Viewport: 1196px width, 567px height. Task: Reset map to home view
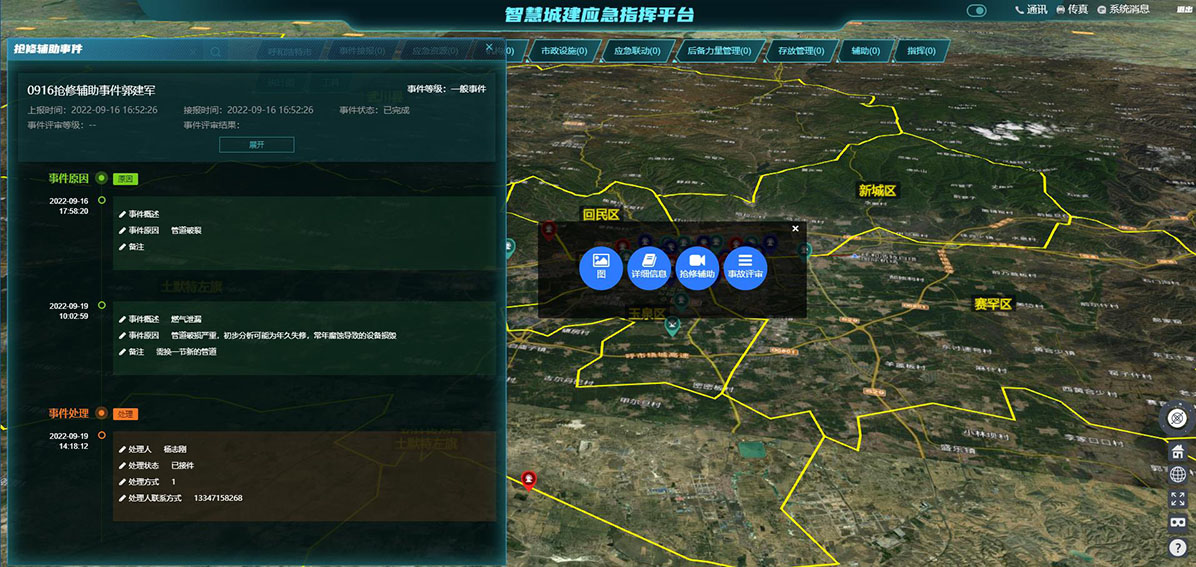pos(1178,451)
